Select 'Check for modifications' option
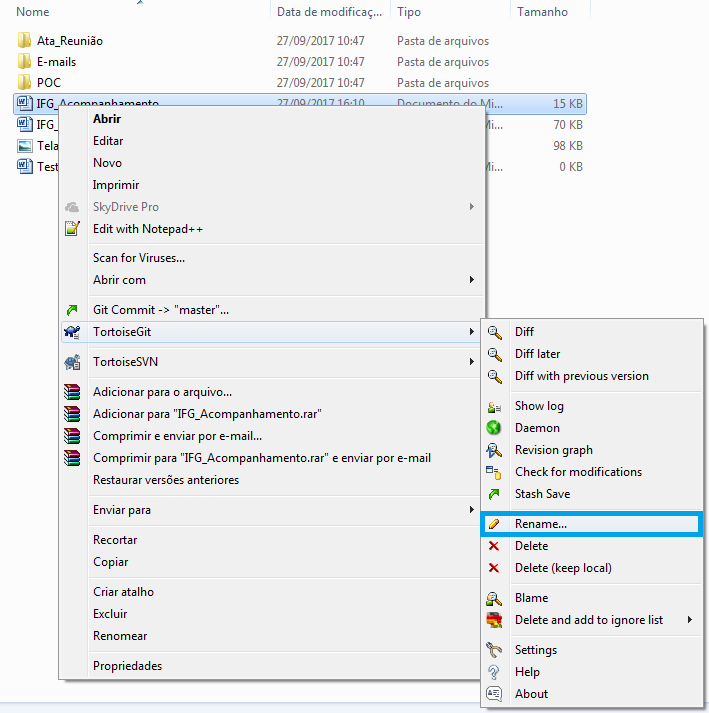709x713 pixels. click(578, 472)
